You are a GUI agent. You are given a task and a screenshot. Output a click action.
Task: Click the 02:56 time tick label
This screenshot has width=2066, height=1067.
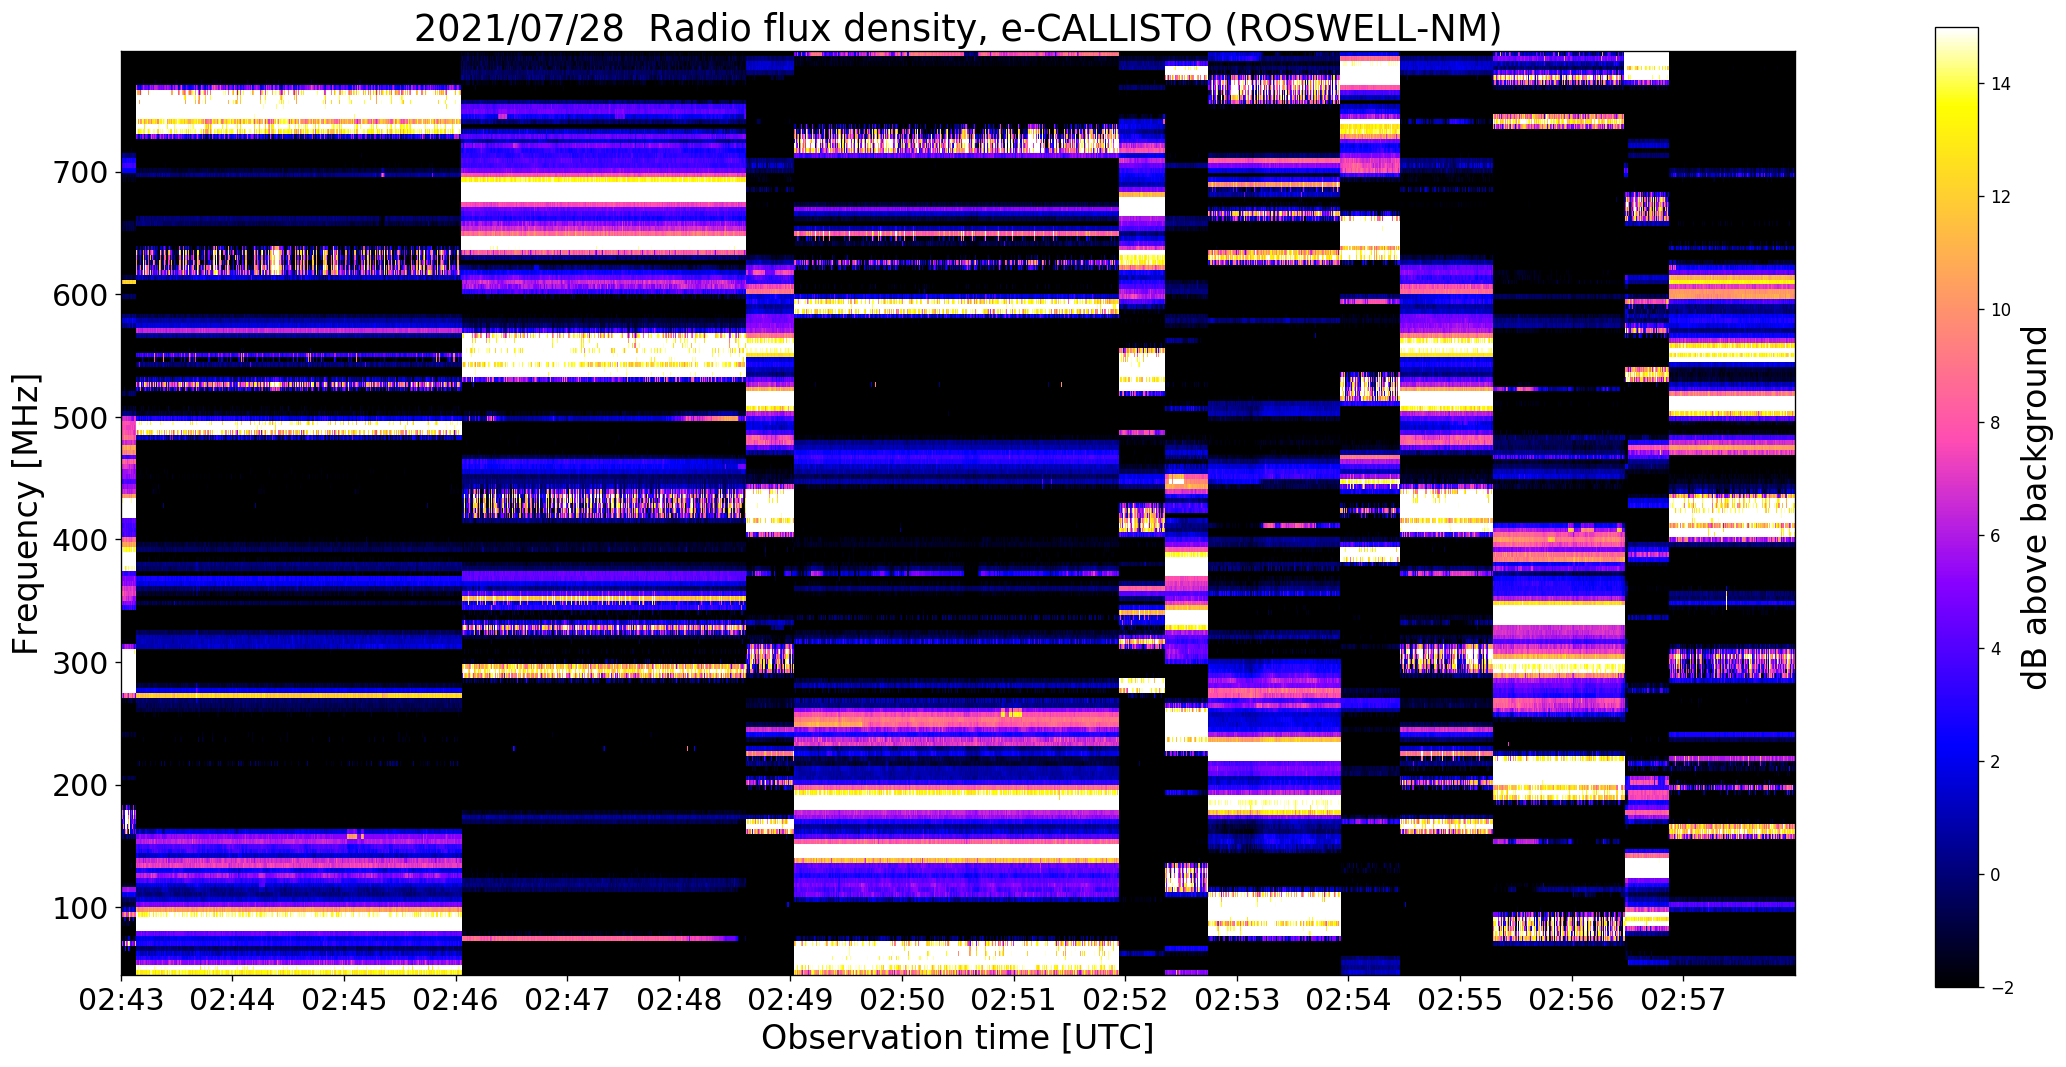point(1573,1000)
